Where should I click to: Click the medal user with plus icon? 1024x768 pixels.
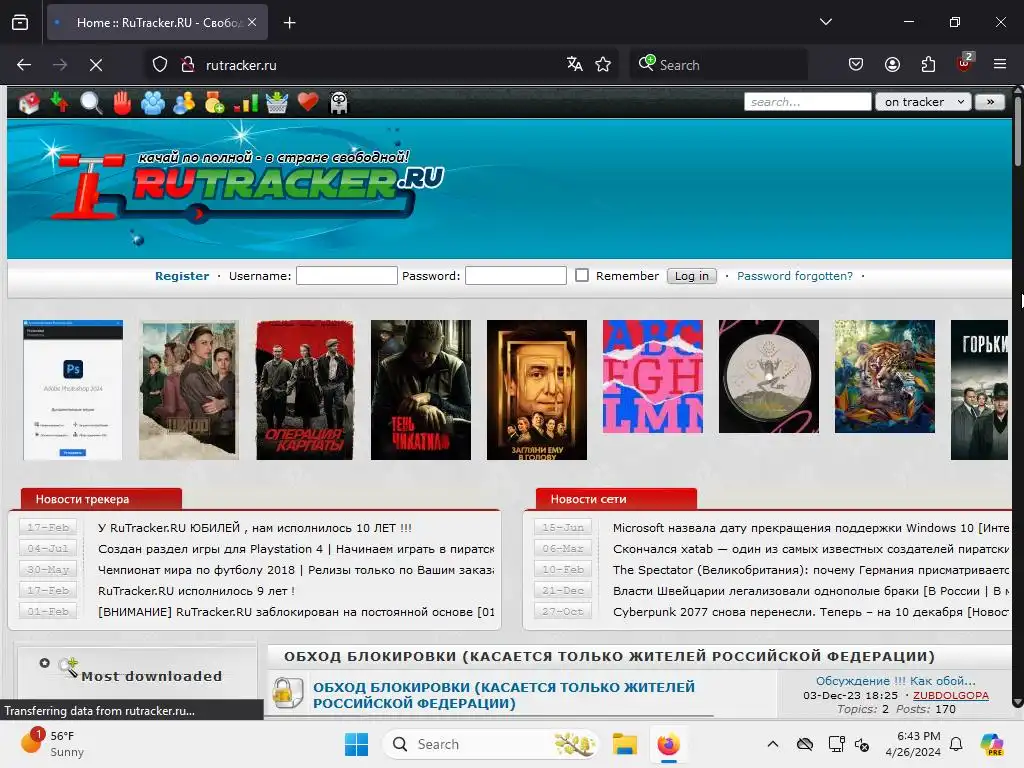214,103
